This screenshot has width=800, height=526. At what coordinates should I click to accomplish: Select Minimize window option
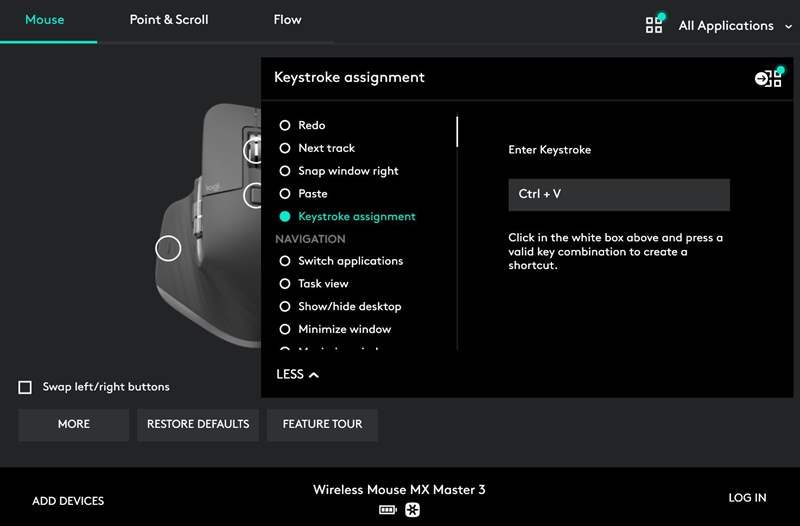tap(335, 329)
